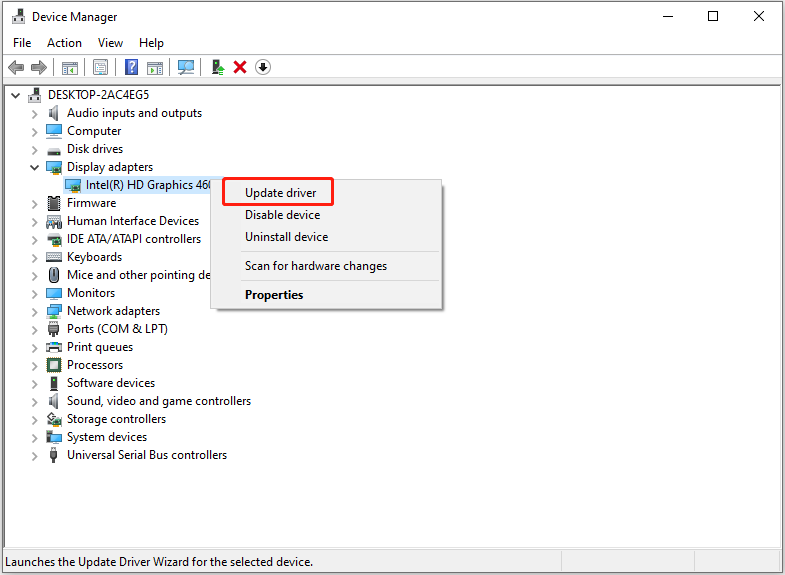Maximize the Device Manager window
785x575 pixels.
[x=713, y=16]
